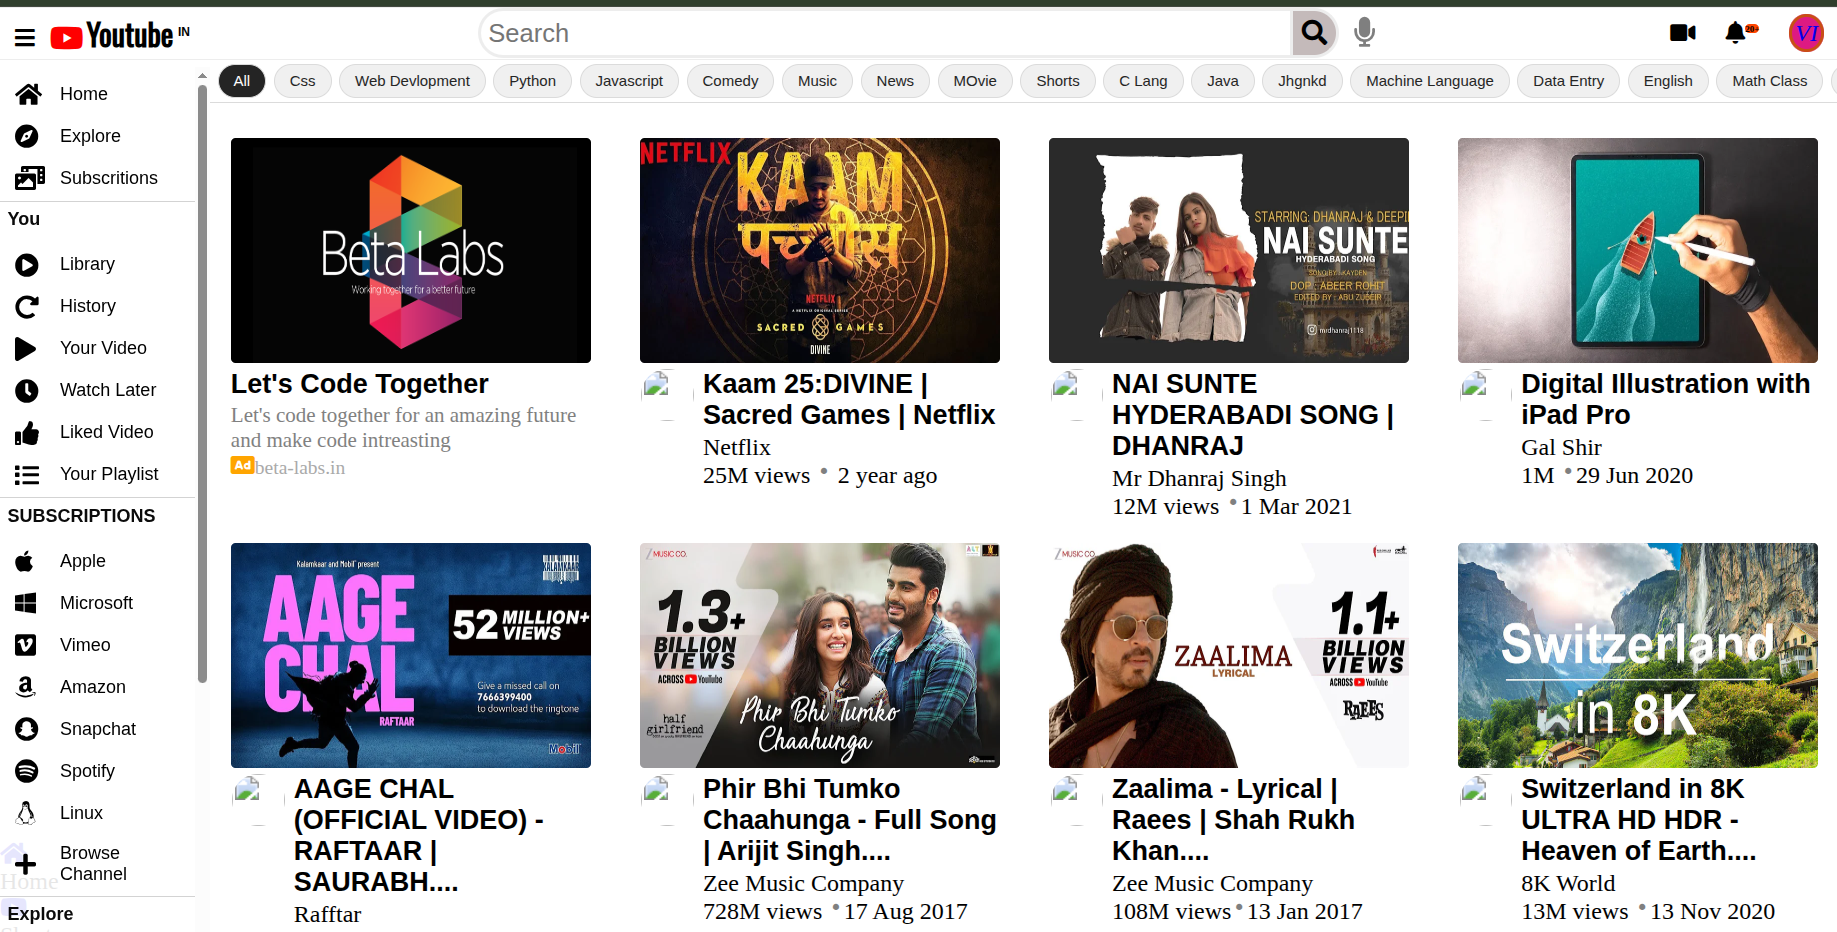Open History in the sidebar
The width and height of the screenshot is (1837, 932).
[x=88, y=306]
